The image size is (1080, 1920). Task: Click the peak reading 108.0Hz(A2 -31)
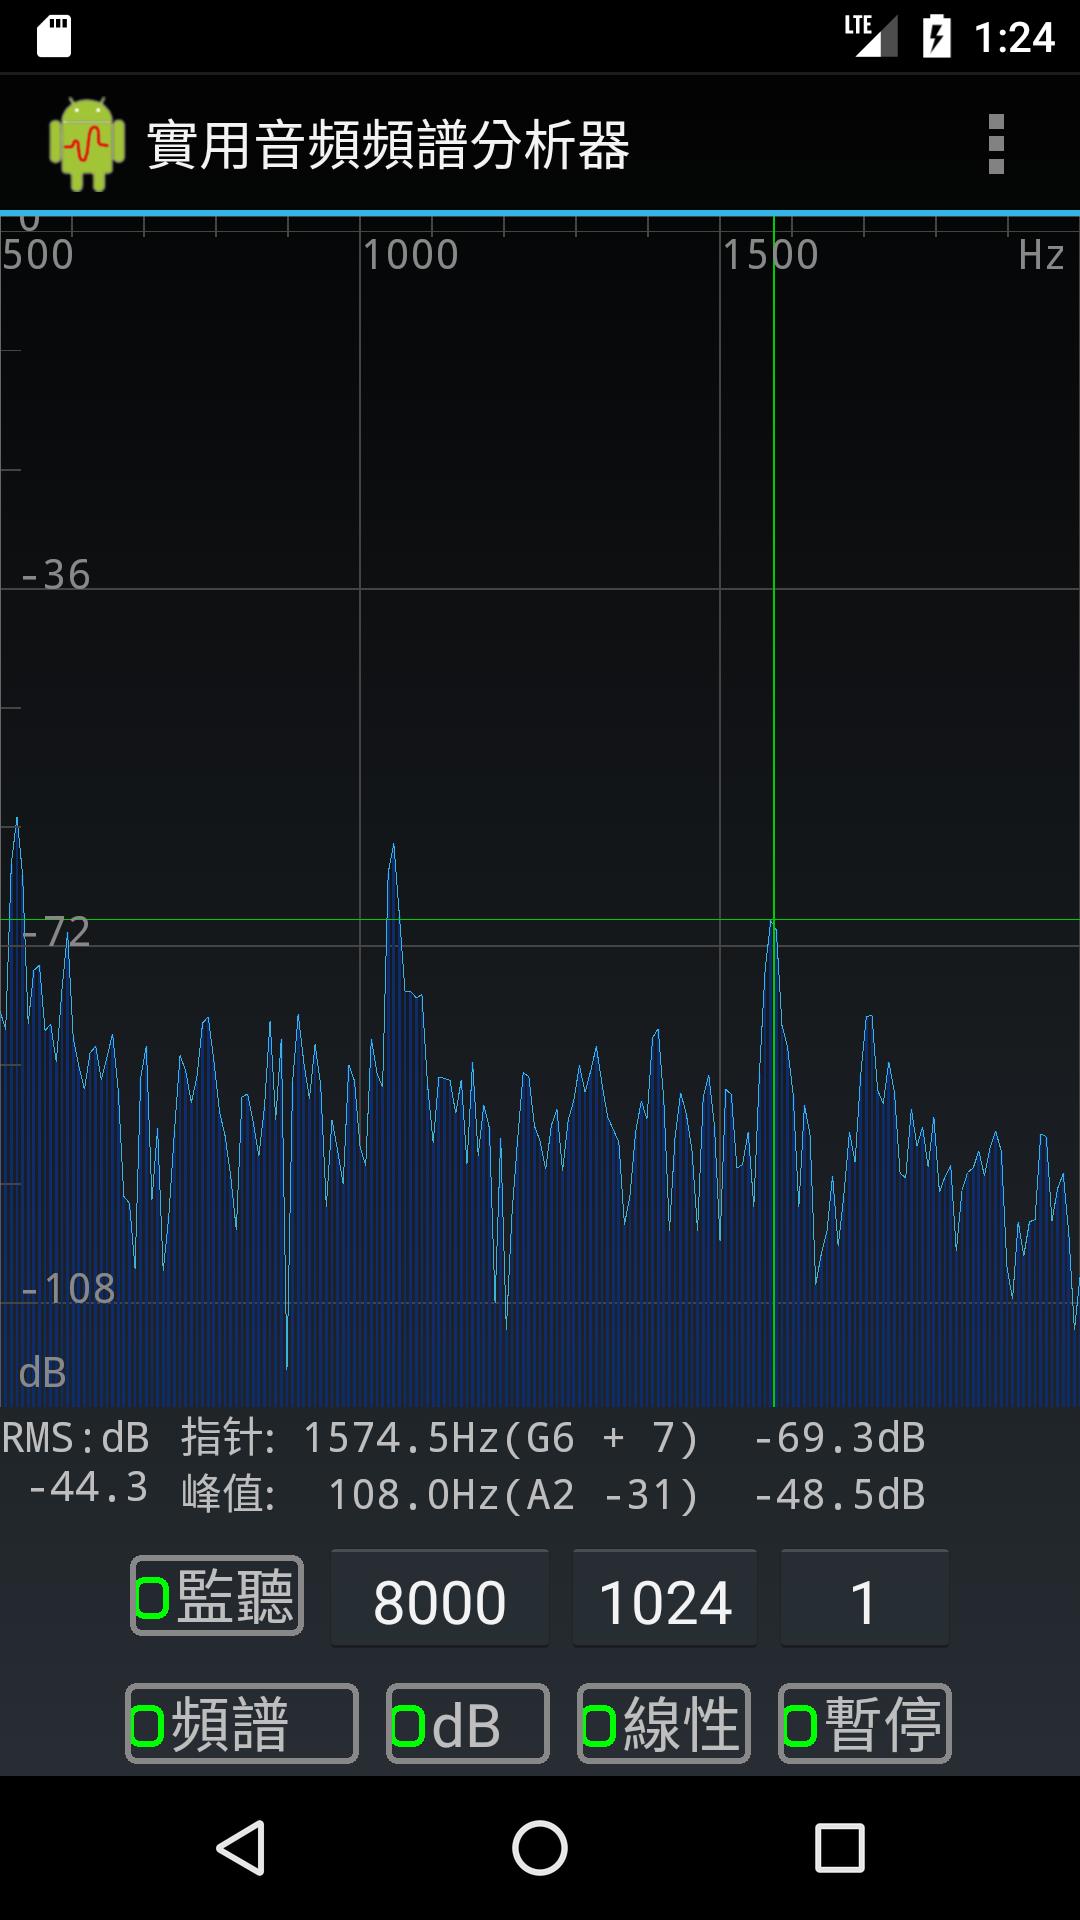[513, 1495]
